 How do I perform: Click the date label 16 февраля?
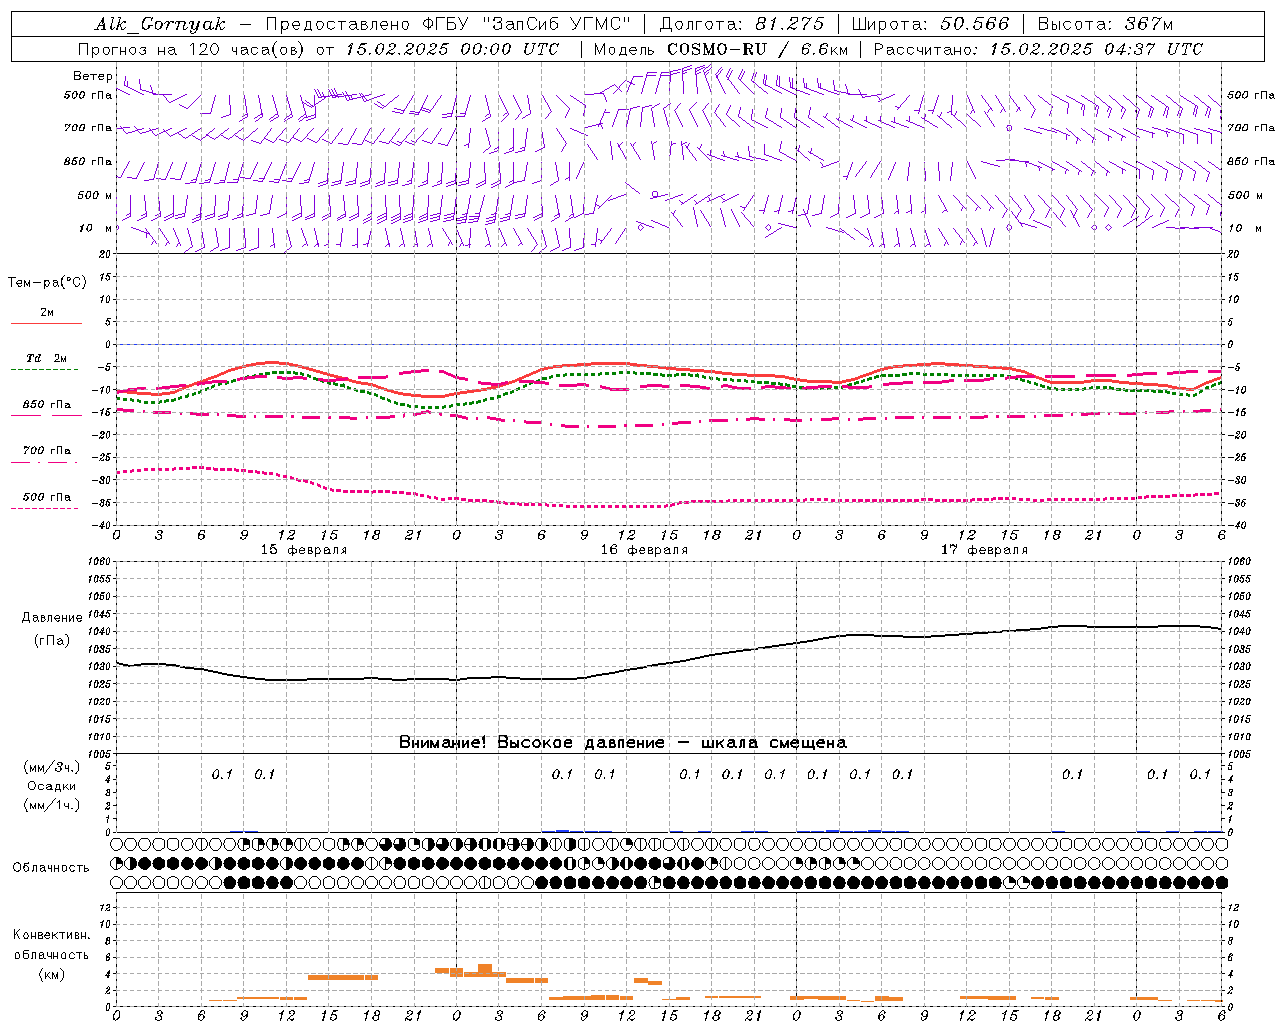tap(644, 550)
